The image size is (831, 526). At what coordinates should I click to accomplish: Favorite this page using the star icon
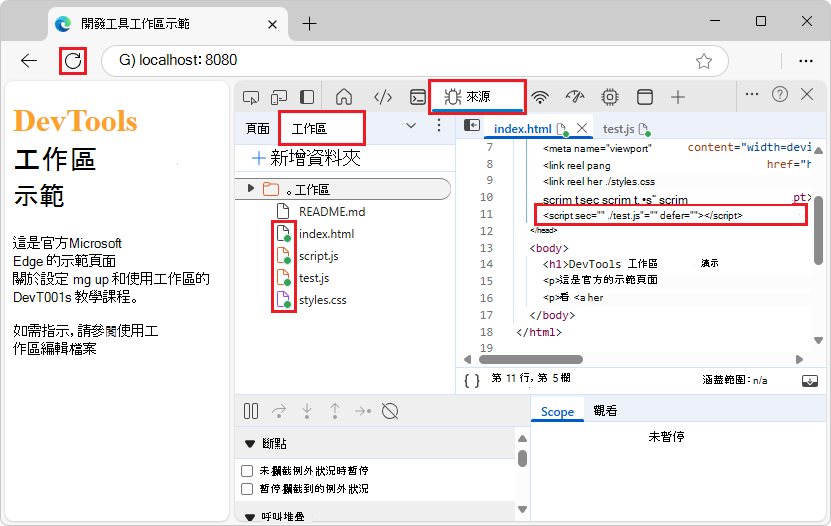point(704,61)
